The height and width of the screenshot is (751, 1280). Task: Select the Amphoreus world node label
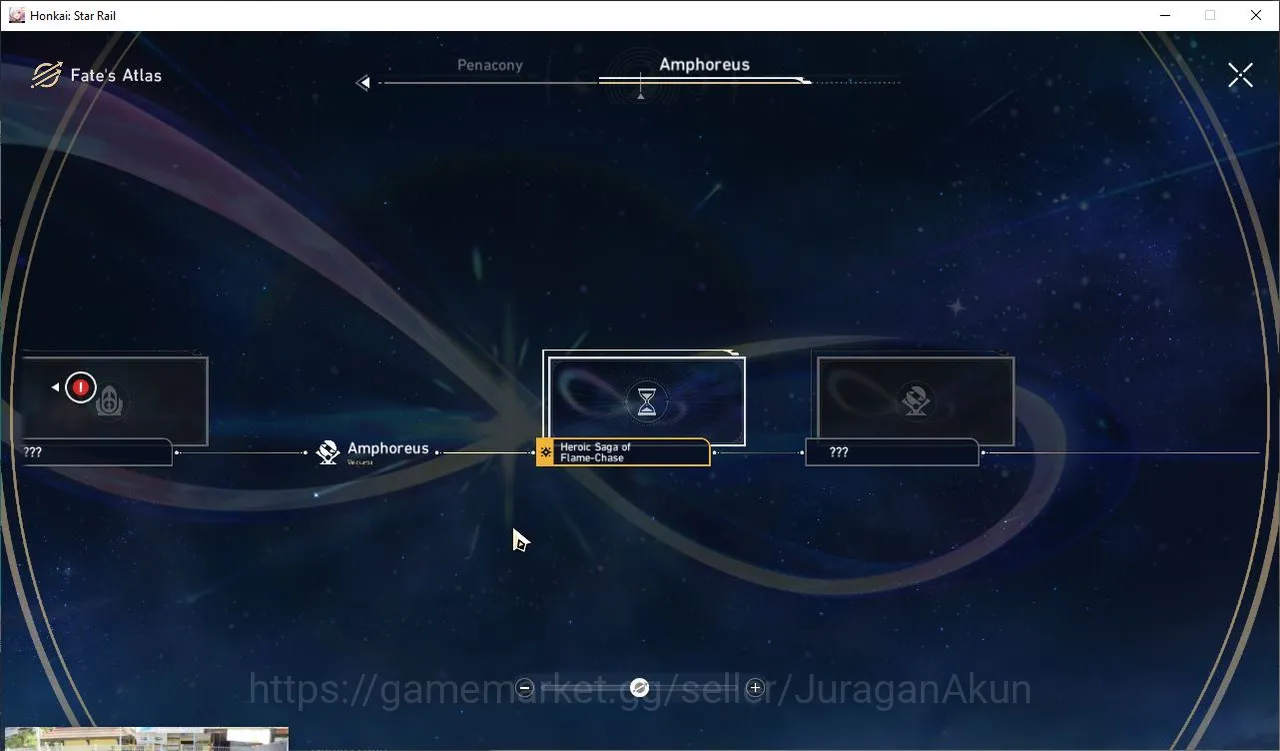(x=388, y=451)
